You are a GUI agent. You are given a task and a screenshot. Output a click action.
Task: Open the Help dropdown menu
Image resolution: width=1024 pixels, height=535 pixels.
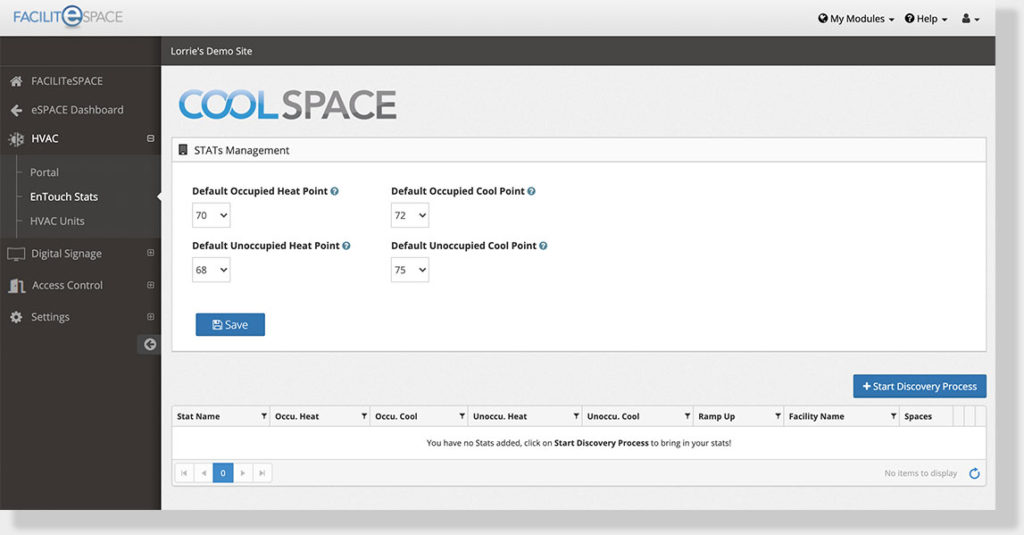(925, 19)
